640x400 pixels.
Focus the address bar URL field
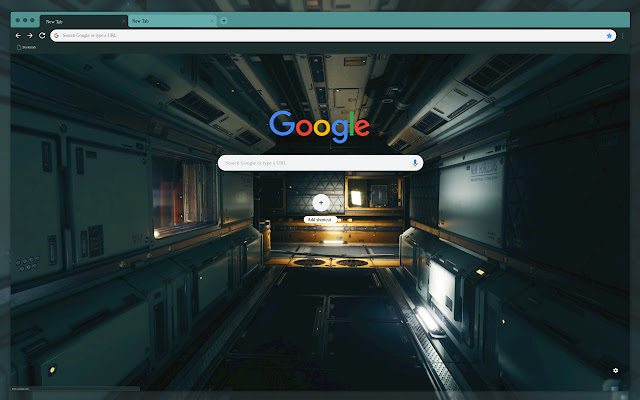[333, 36]
